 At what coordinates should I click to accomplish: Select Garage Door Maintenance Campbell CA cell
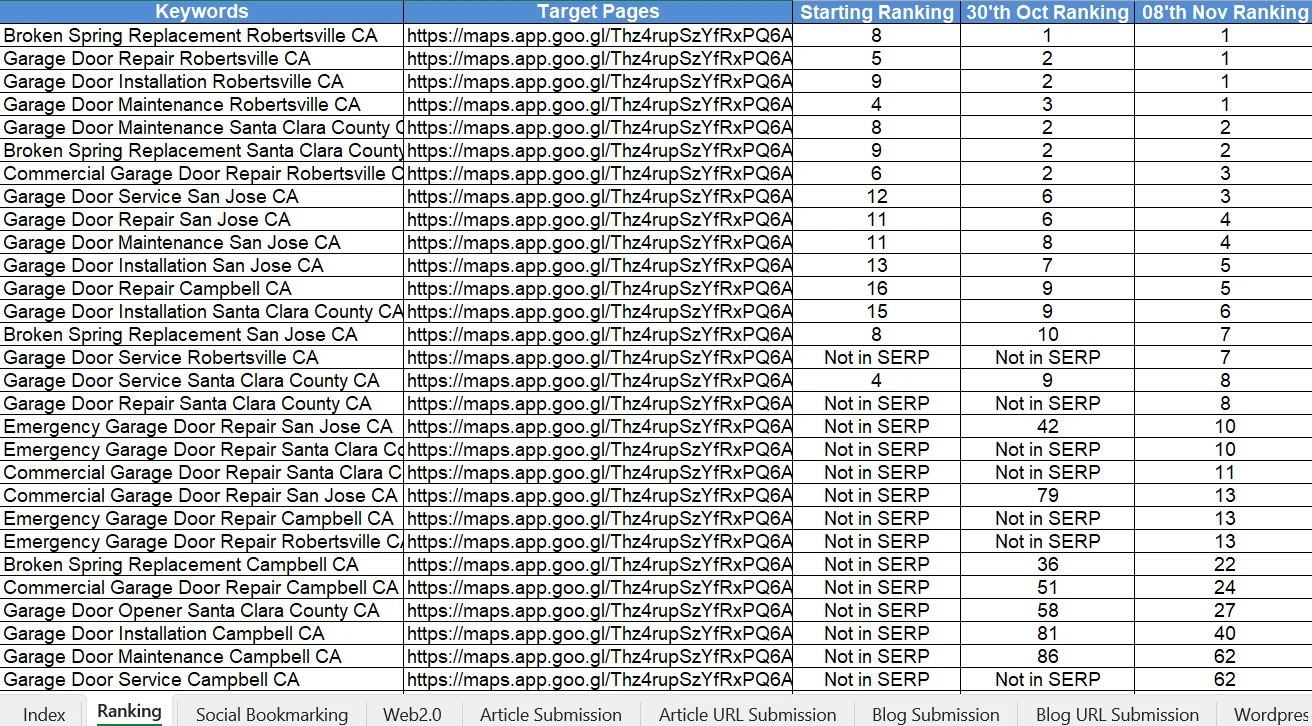tap(202, 656)
